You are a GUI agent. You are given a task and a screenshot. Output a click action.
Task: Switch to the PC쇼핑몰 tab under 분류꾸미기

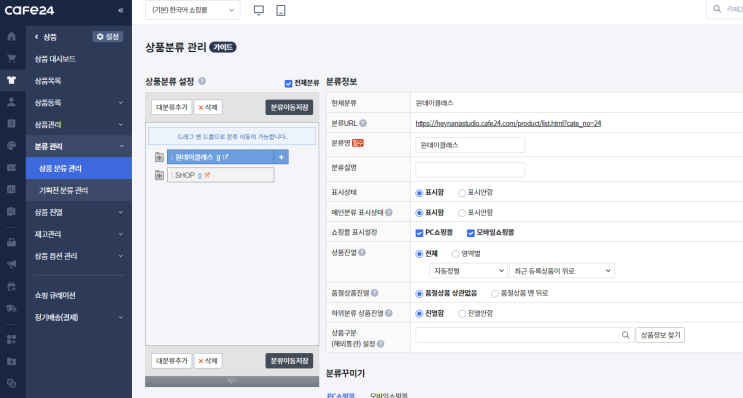point(341,395)
